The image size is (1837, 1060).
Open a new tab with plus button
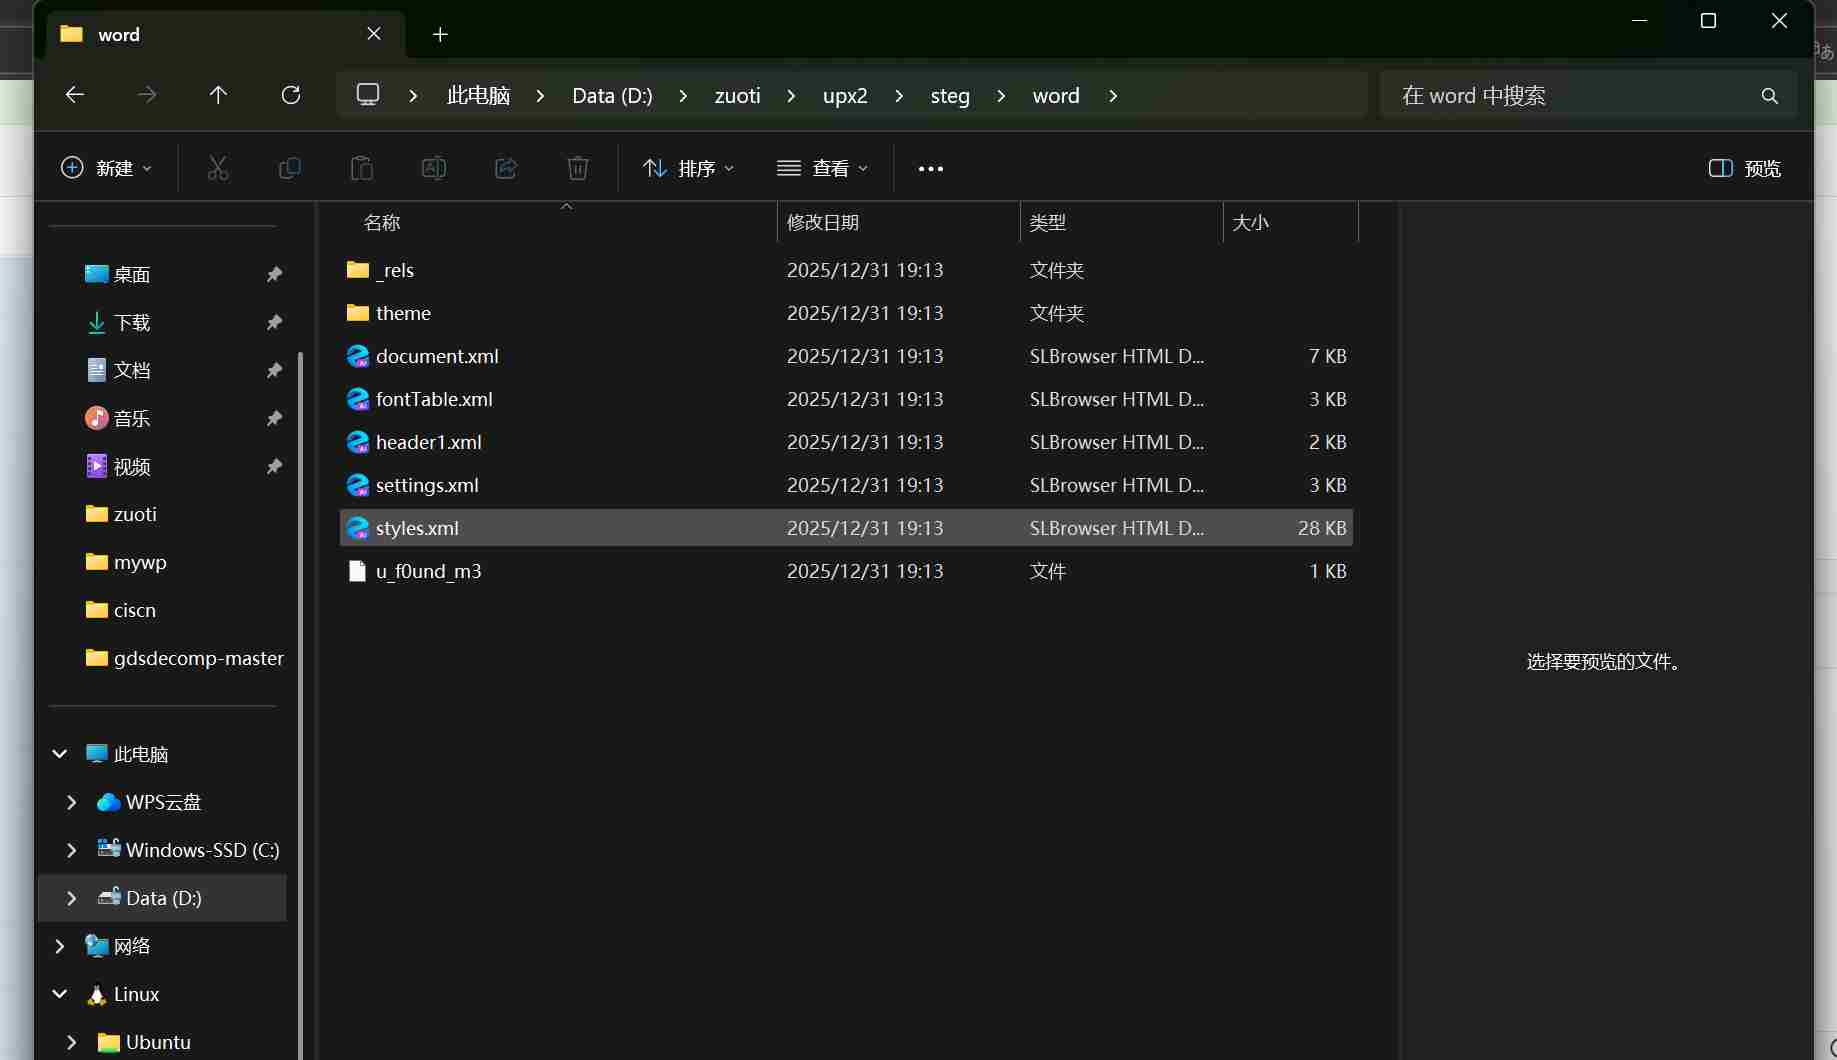click(x=440, y=34)
